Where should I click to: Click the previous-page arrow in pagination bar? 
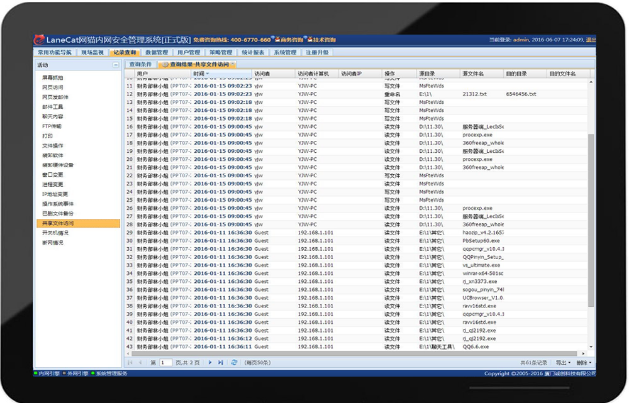coord(140,363)
